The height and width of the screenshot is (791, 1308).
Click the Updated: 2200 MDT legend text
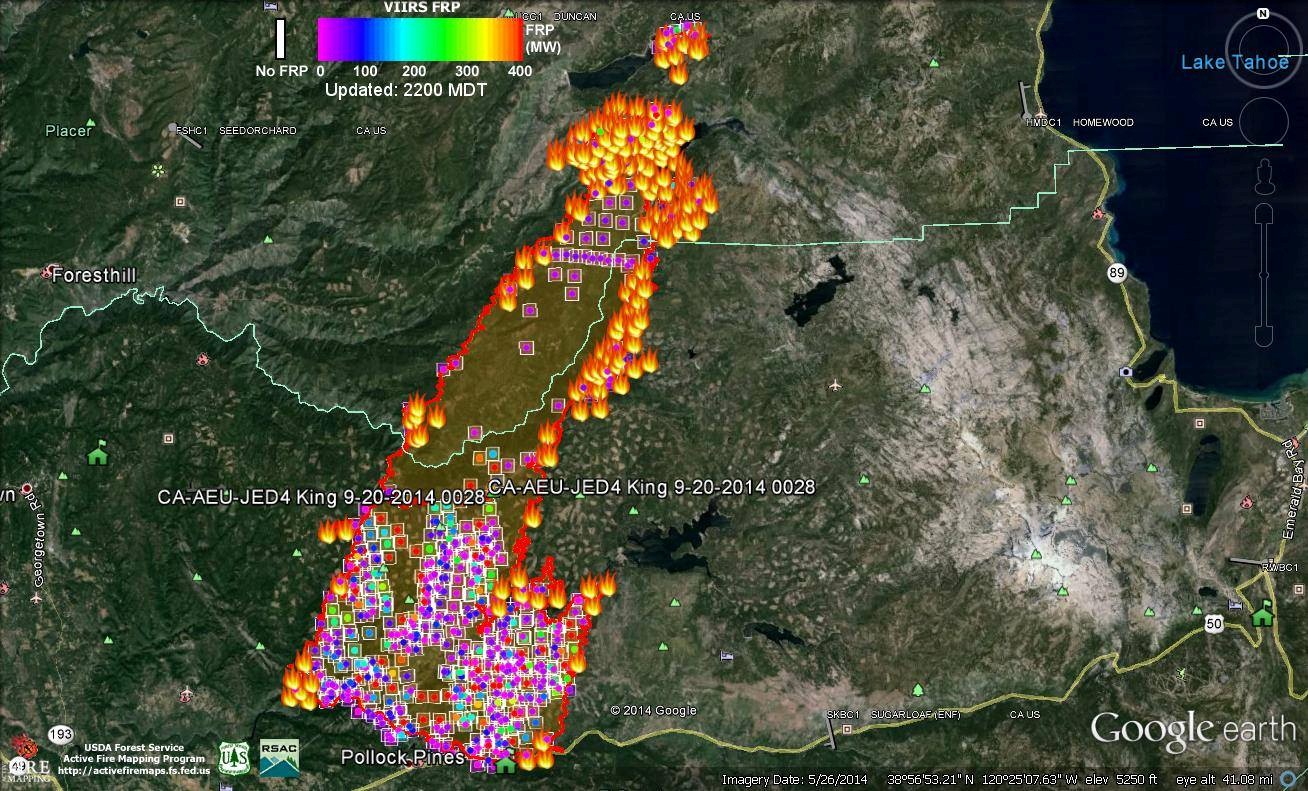[406, 89]
